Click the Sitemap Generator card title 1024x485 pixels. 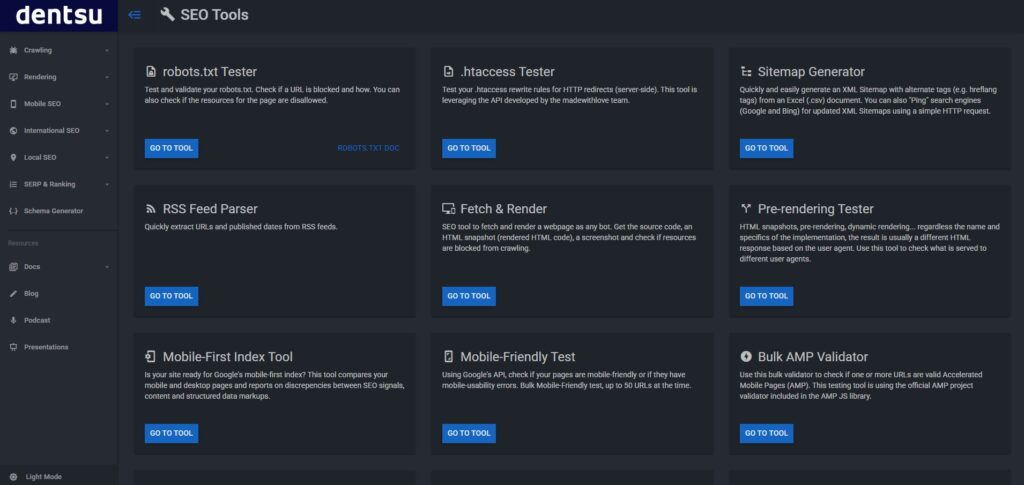811,72
